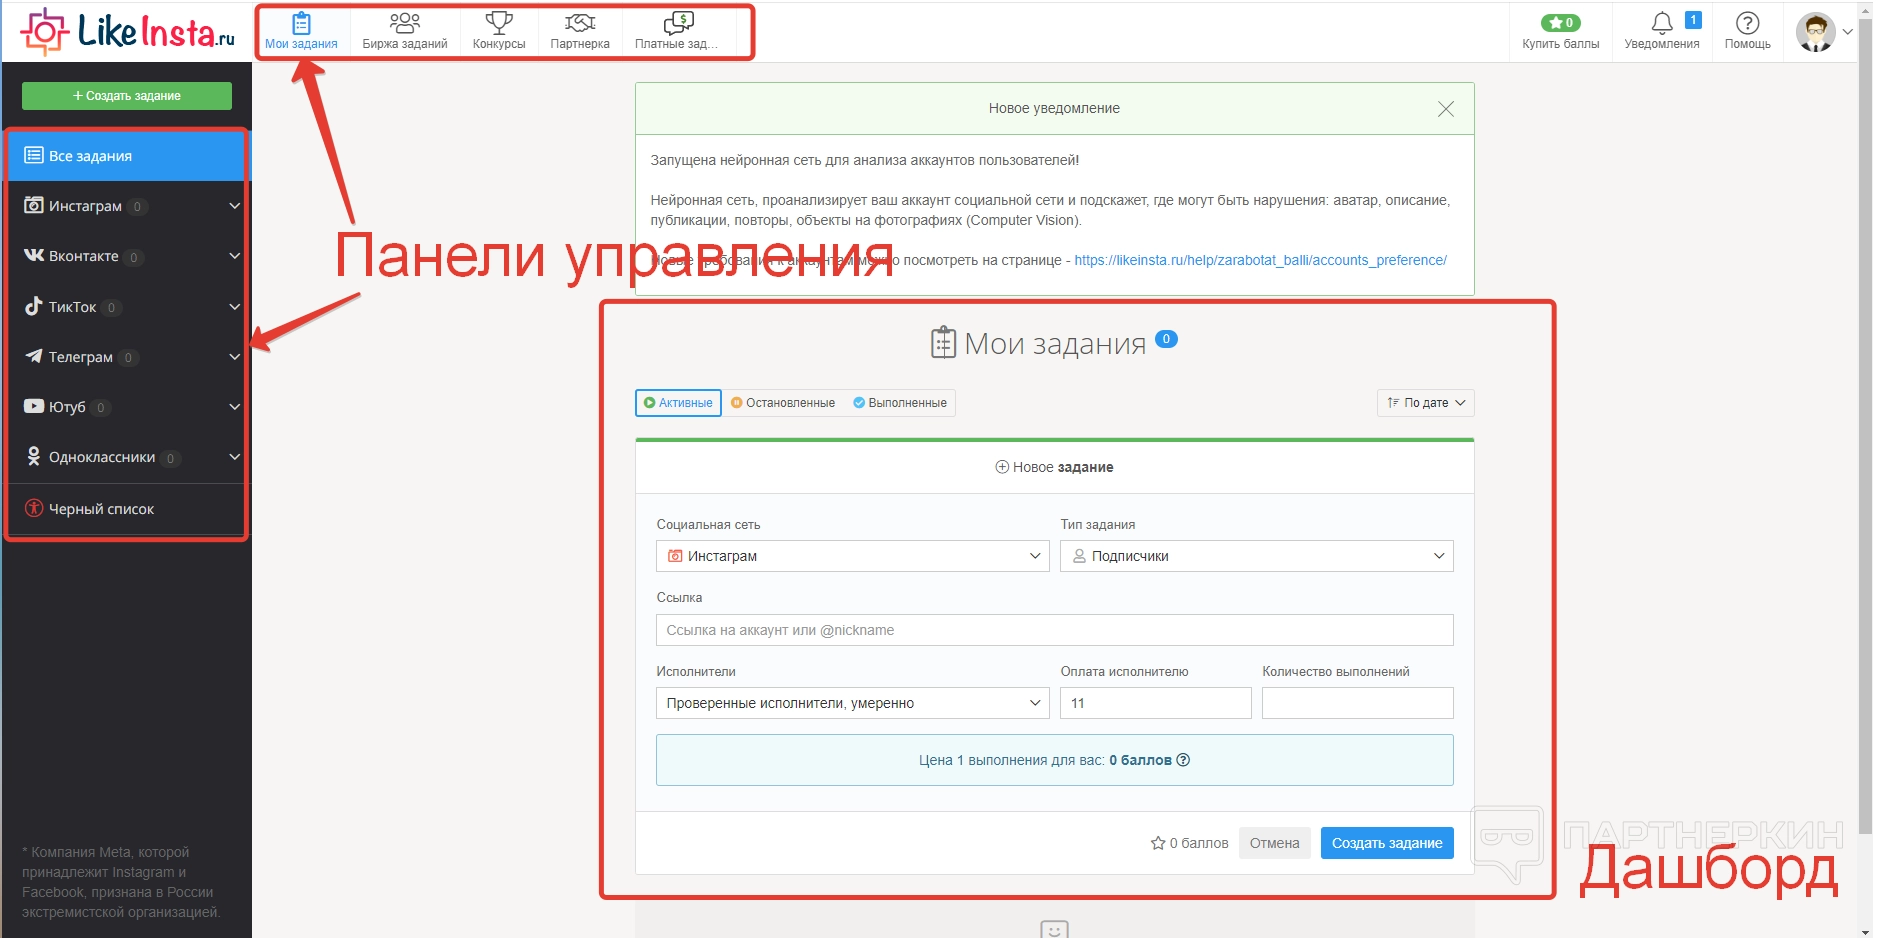Image resolution: width=1896 pixels, height=938 pixels.
Task: Click the Ссылка на аккаунт input field
Action: pos(1054,630)
